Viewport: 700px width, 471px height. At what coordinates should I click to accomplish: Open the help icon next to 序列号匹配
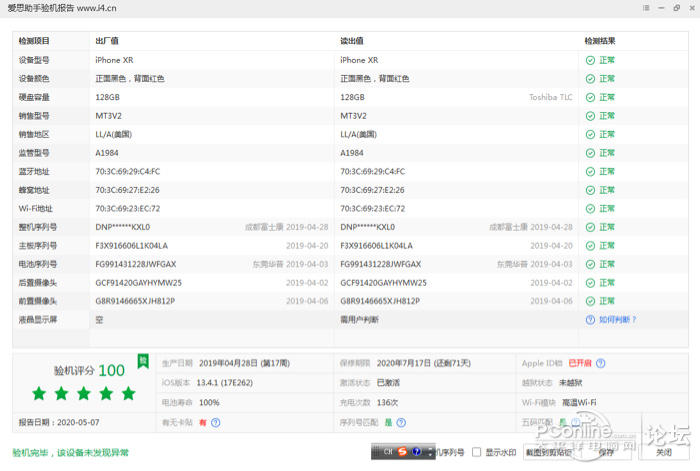point(401,422)
